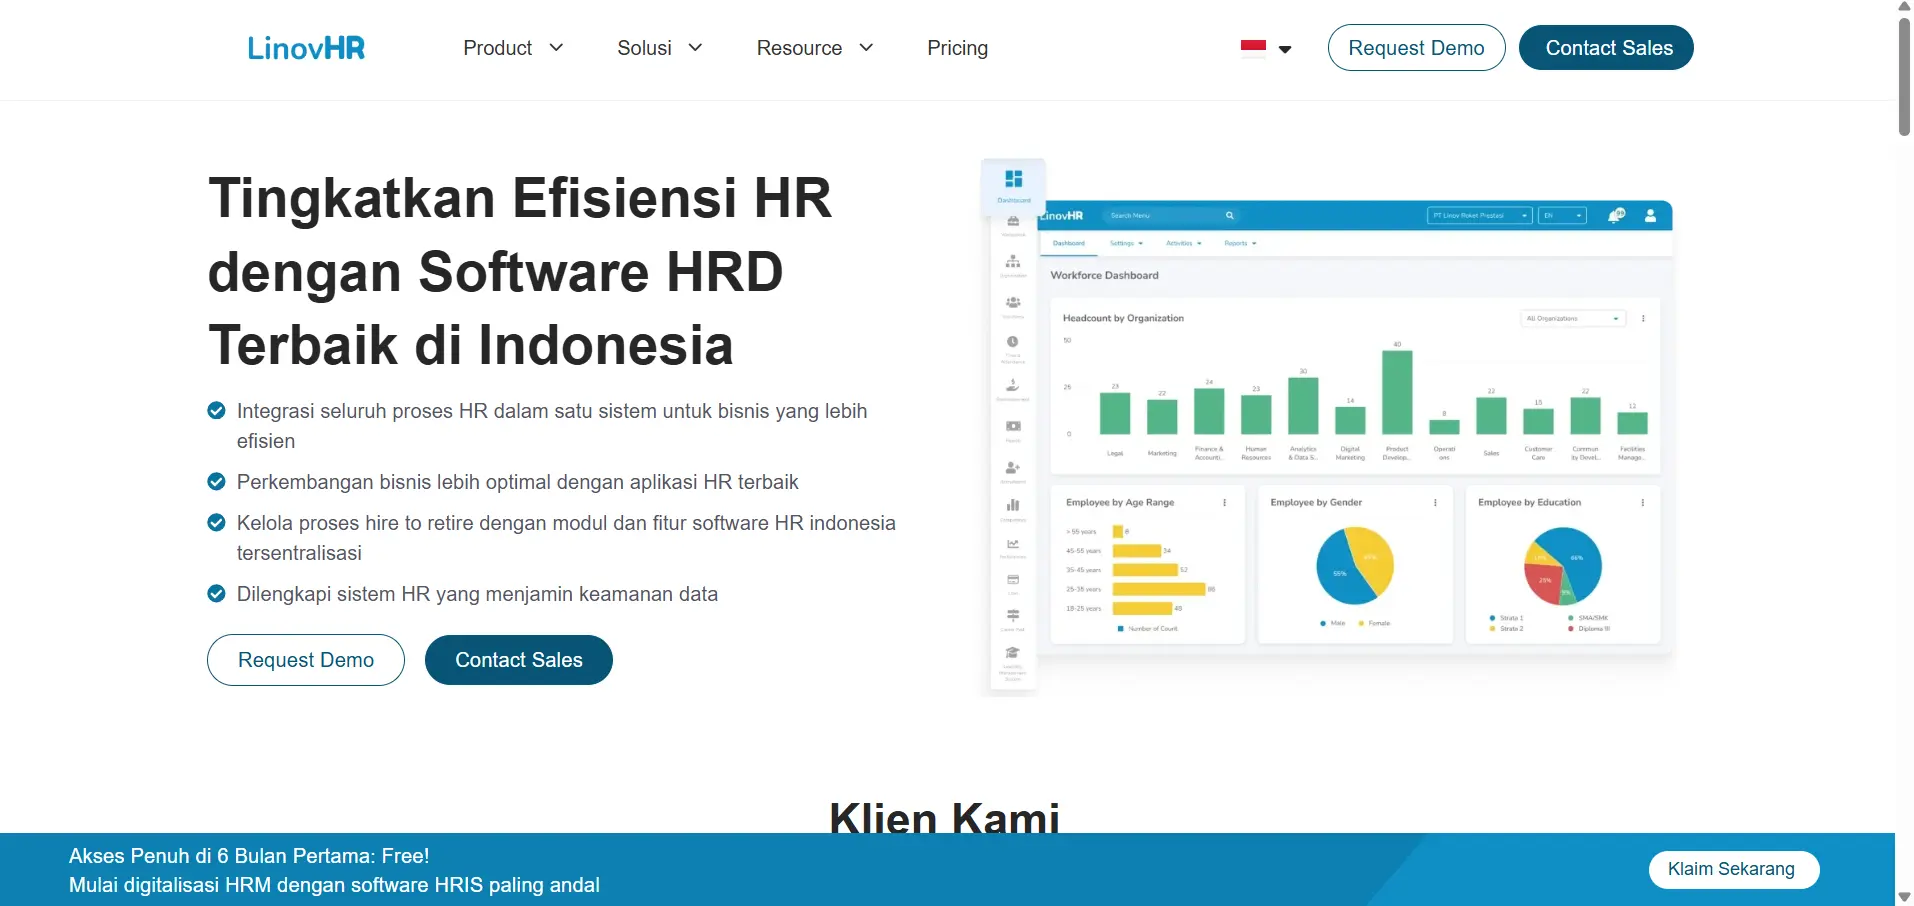
Task: Click the scrollbar up arrow
Action: pyautogui.click(x=1904, y=6)
